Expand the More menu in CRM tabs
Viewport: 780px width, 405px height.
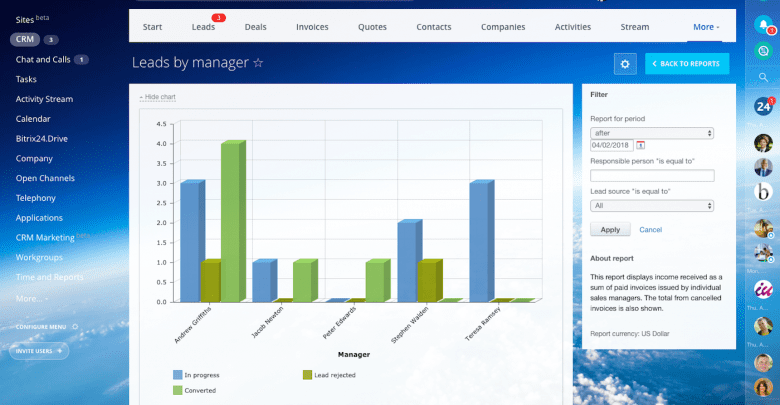coord(705,27)
